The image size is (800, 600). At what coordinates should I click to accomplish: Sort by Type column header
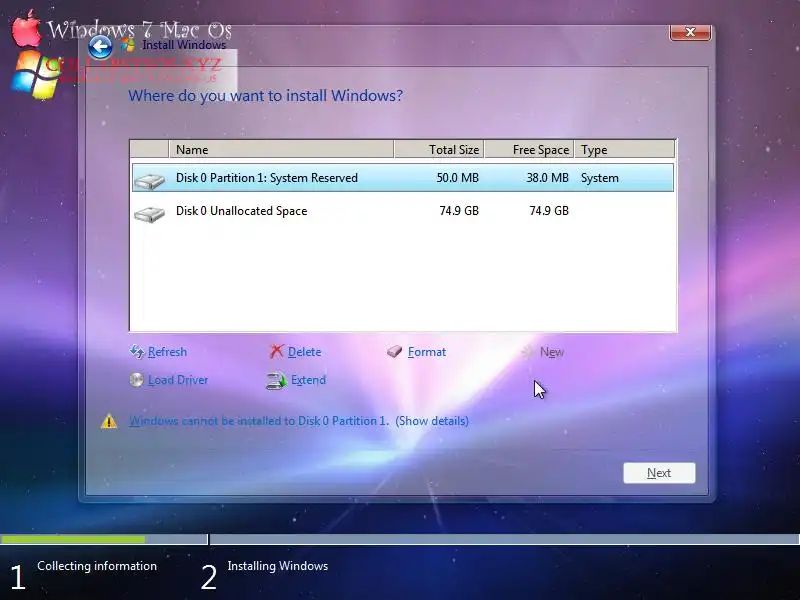tap(625, 149)
